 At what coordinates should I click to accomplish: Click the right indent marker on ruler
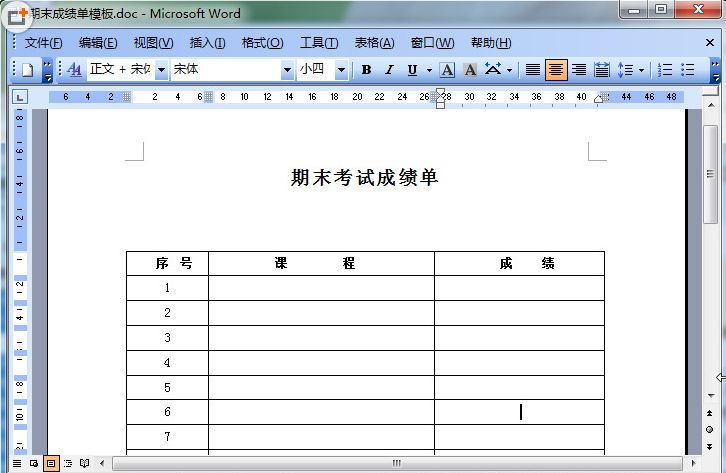(598, 99)
